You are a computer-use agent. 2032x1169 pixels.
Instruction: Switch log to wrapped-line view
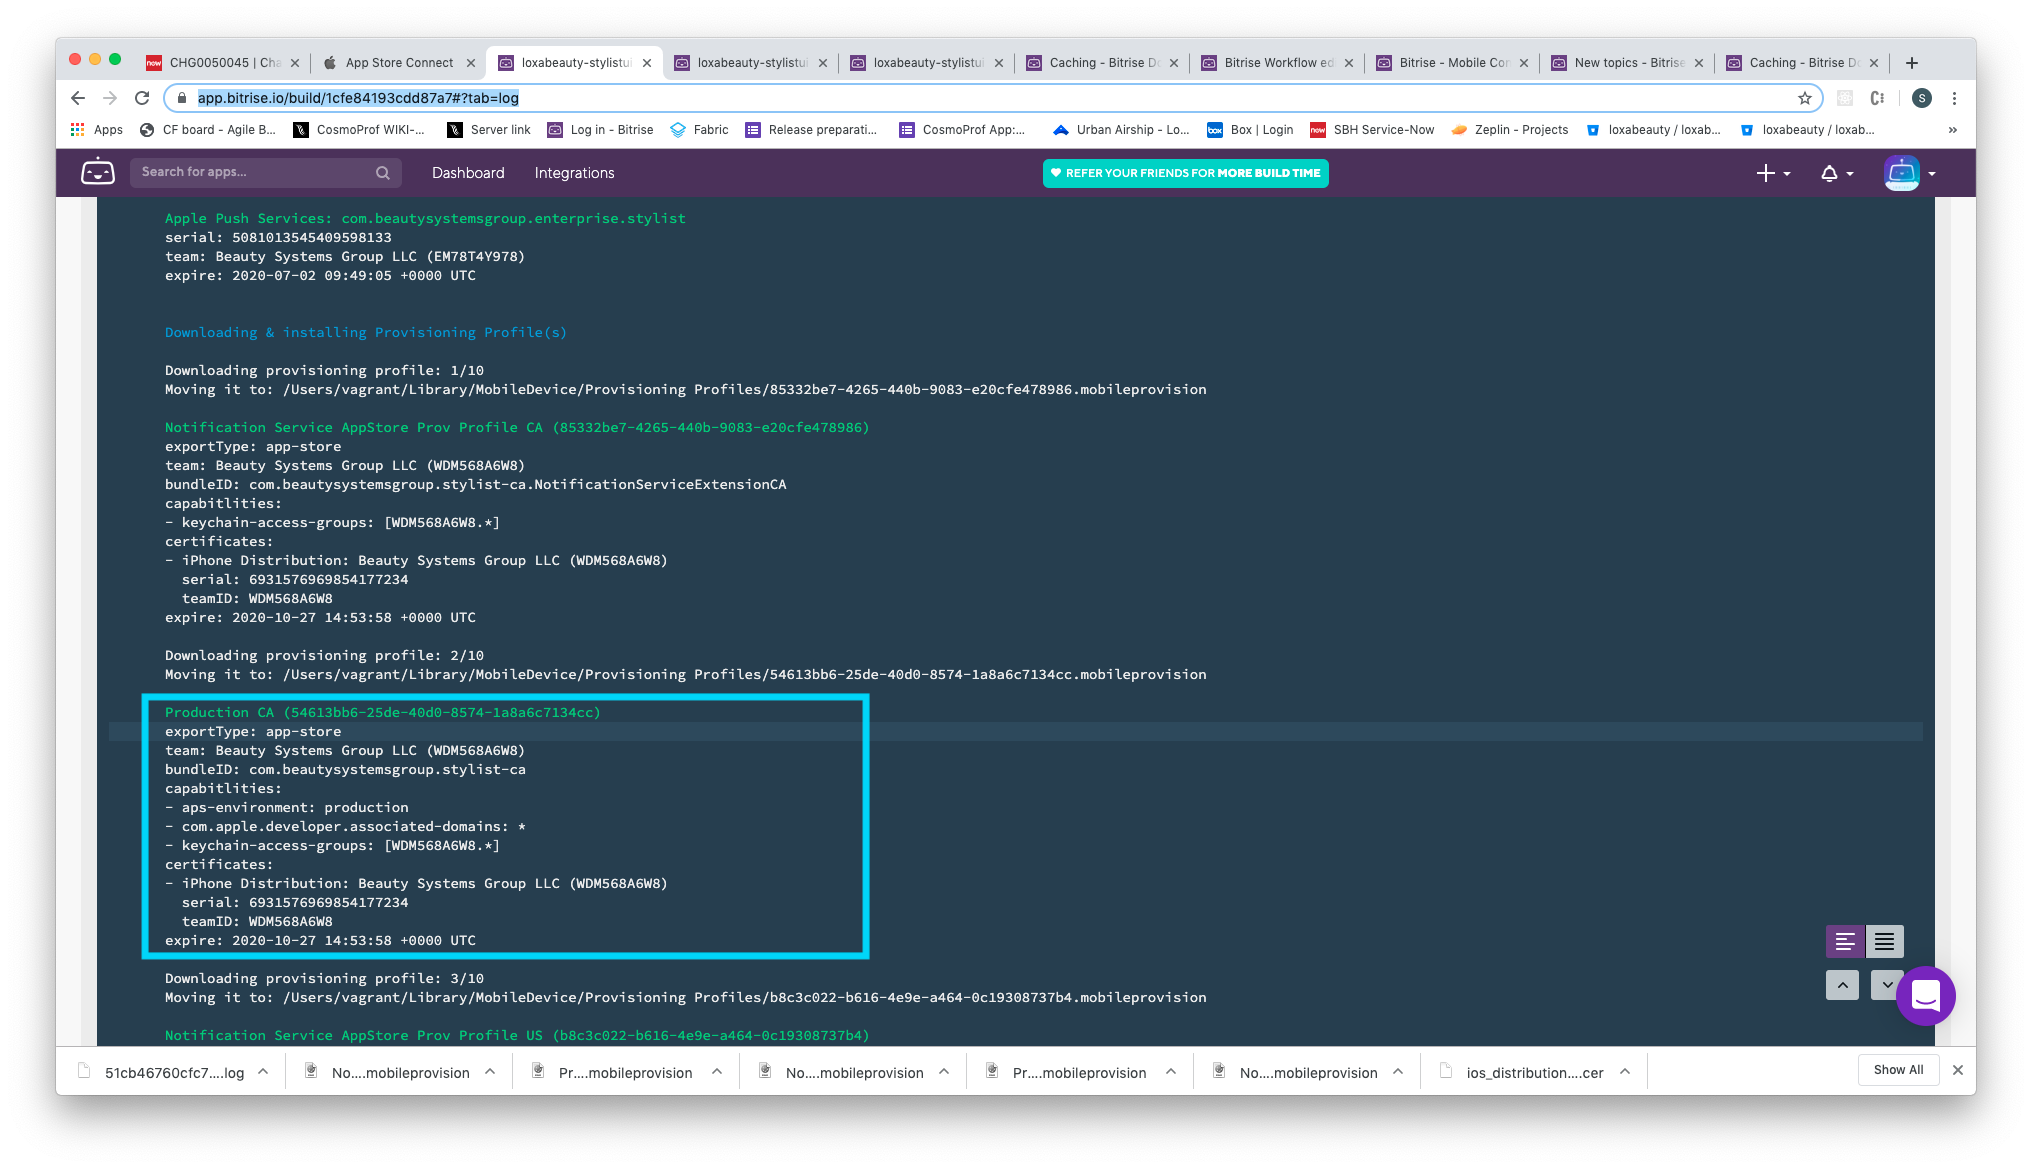tap(1845, 942)
